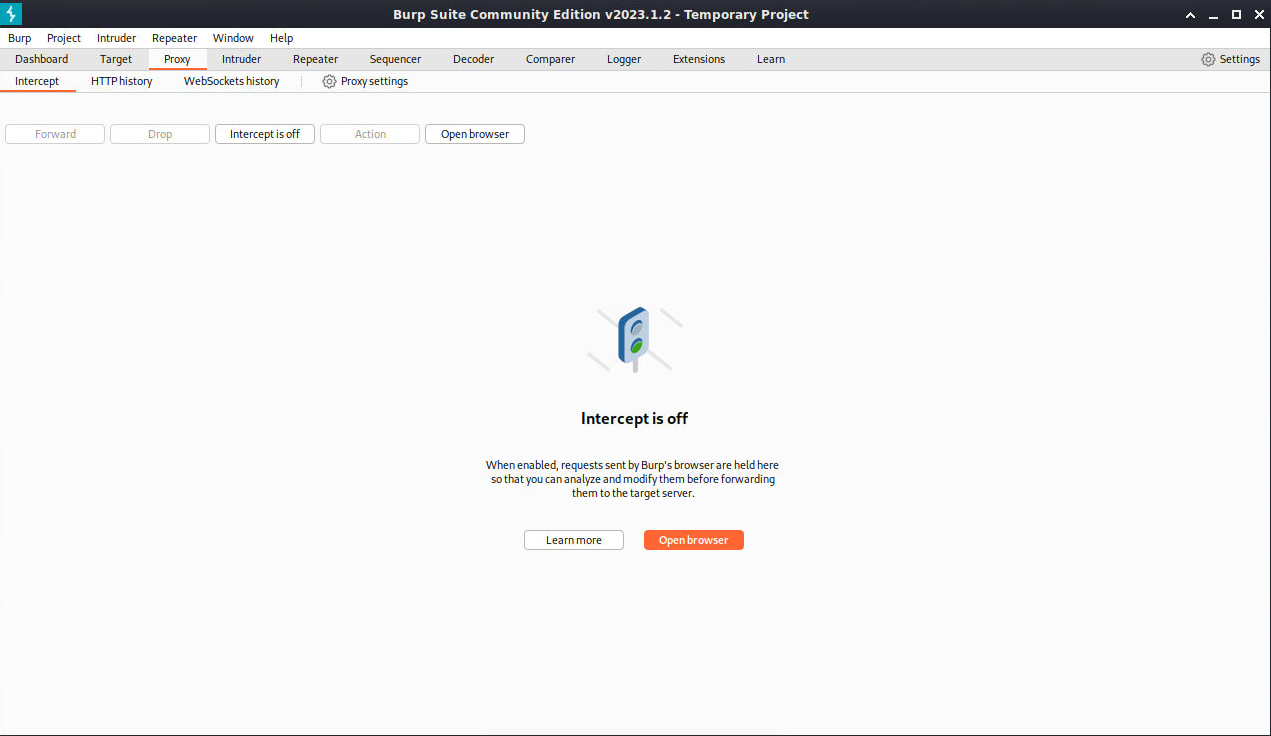Image resolution: width=1271 pixels, height=736 pixels.
Task: Click the Burp Suite logo icon
Action: point(11,14)
